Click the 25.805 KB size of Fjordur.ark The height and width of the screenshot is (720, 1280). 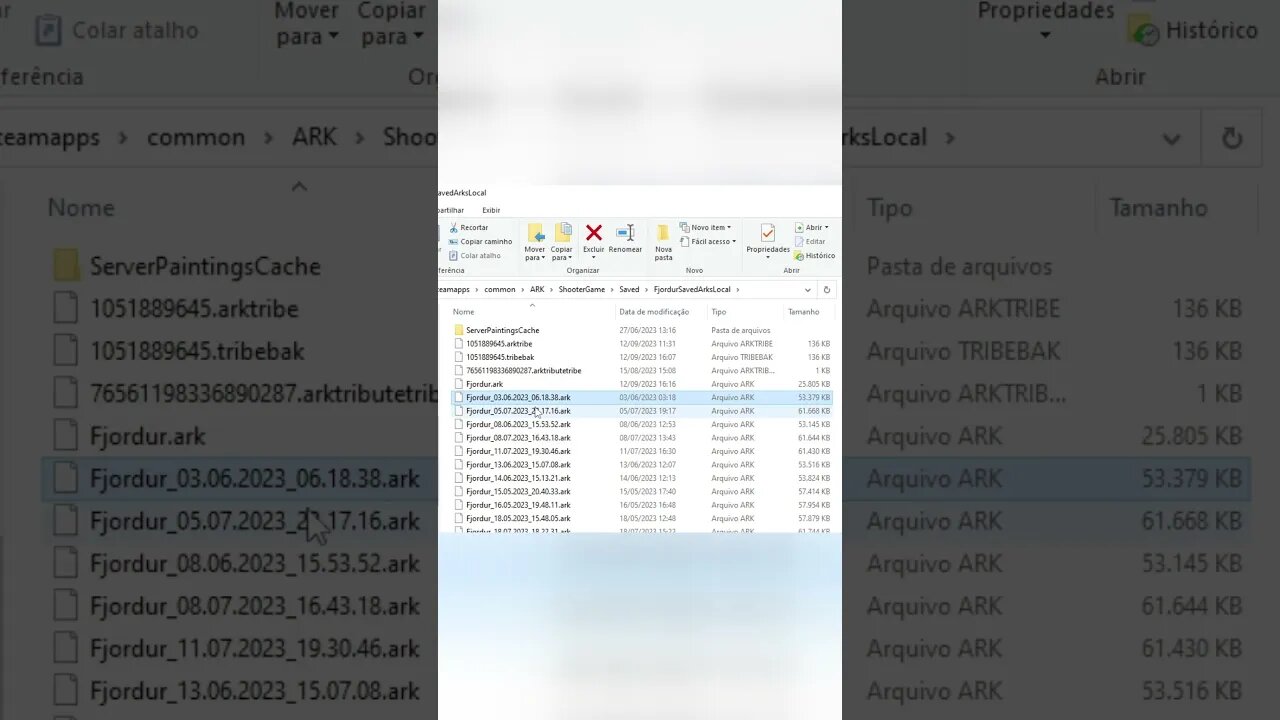point(813,384)
